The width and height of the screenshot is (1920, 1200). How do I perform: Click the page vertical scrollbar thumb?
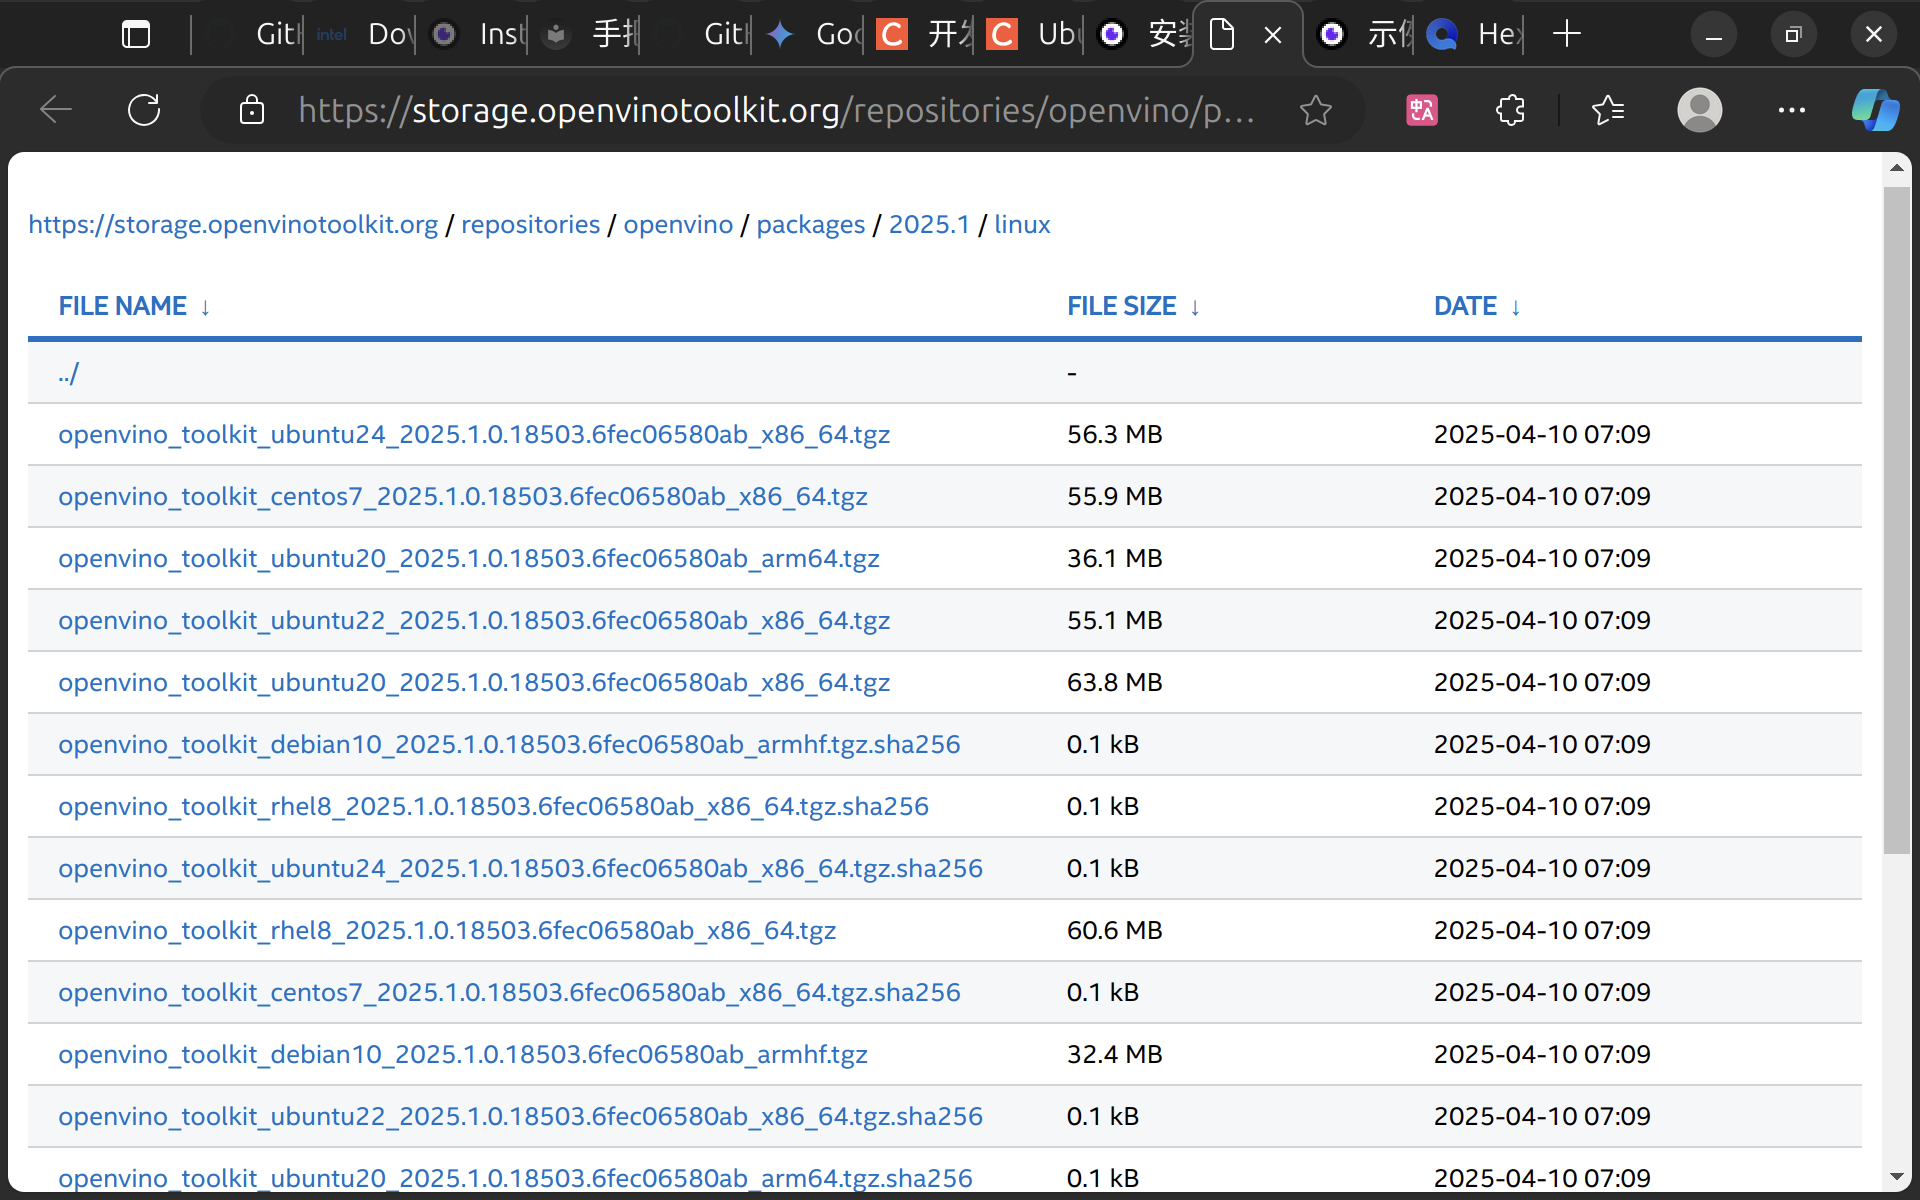(x=1897, y=520)
